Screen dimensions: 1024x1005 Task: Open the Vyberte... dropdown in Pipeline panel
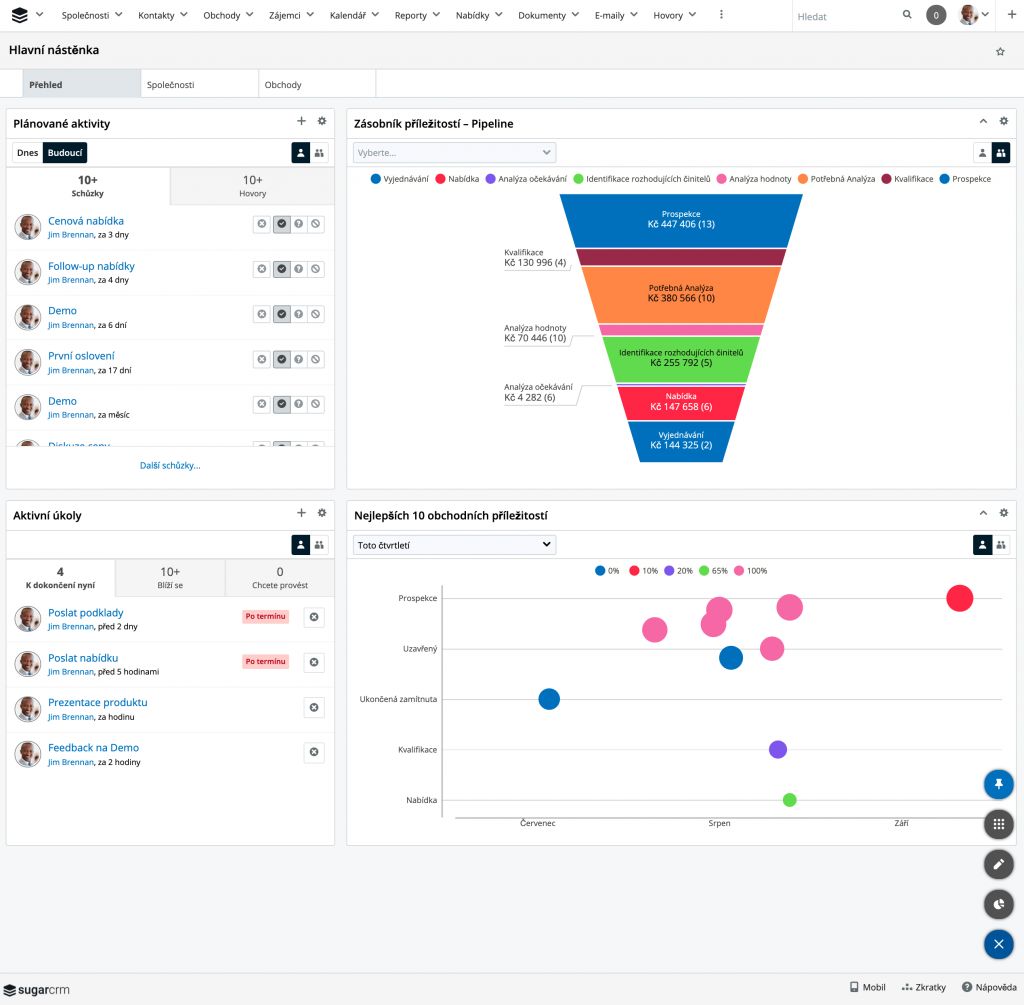tap(454, 153)
